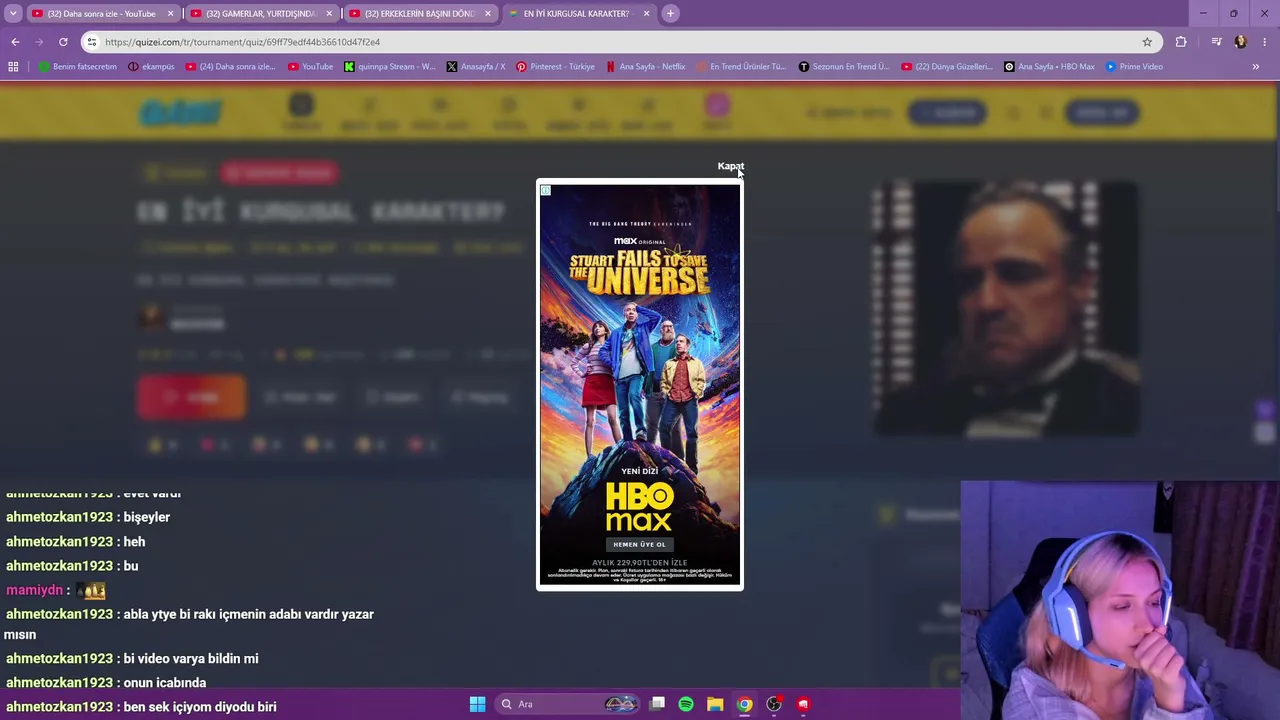The height and width of the screenshot is (720, 1280).
Task: Open the Chrome profile avatar
Action: (x=1241, y=42)
